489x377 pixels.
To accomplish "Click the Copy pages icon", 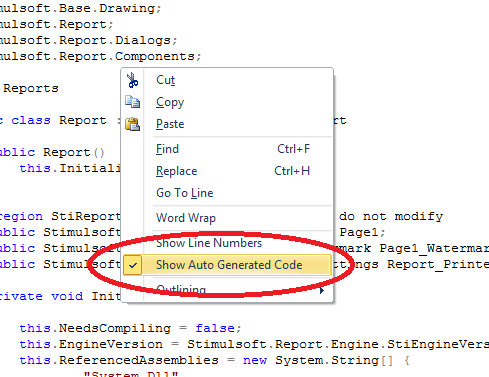I will tap(132, 102).
